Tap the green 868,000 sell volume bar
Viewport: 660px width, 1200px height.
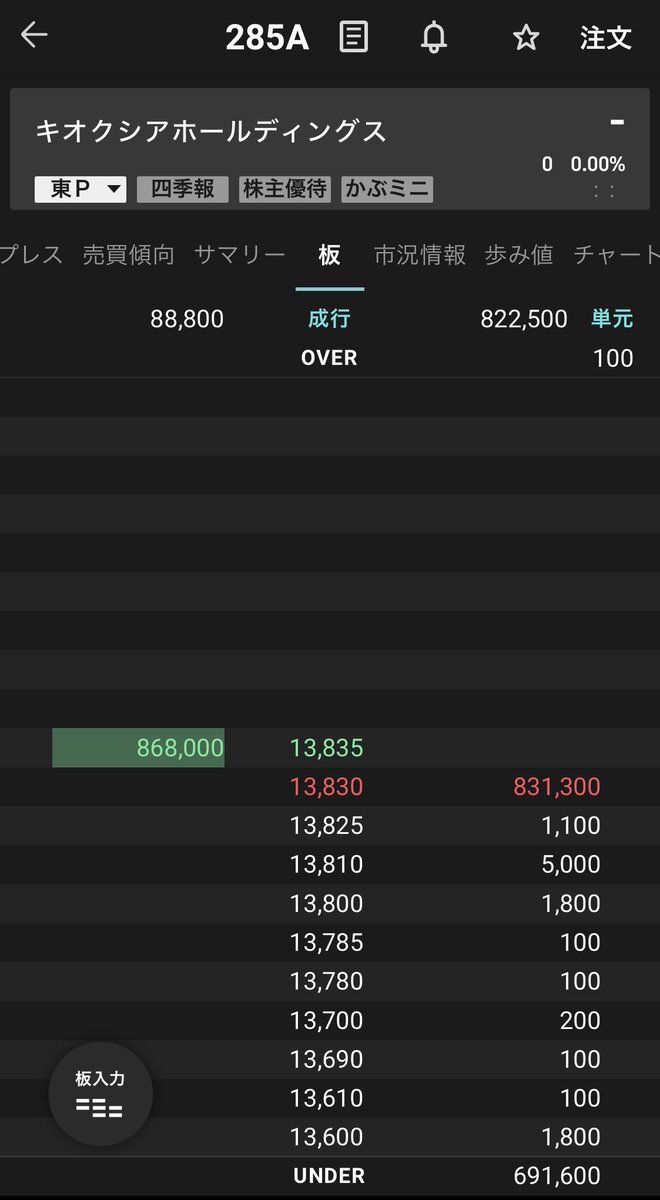pos(138,748)
